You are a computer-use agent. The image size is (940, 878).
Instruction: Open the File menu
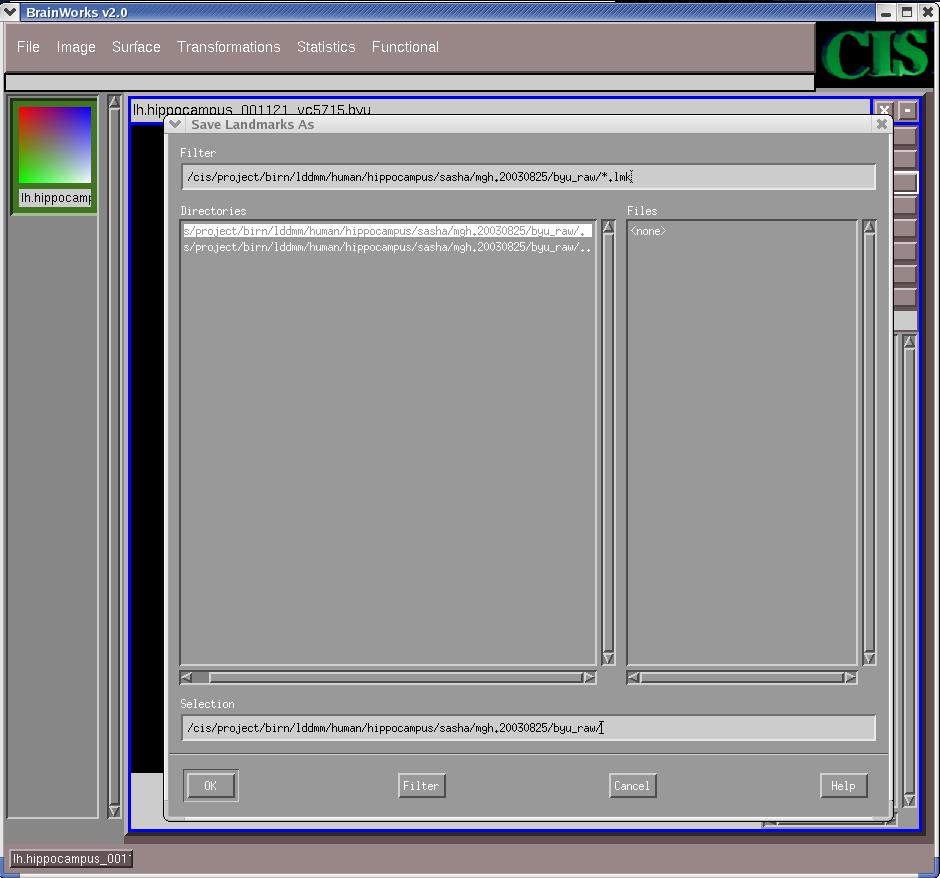[x=28, y=47]
